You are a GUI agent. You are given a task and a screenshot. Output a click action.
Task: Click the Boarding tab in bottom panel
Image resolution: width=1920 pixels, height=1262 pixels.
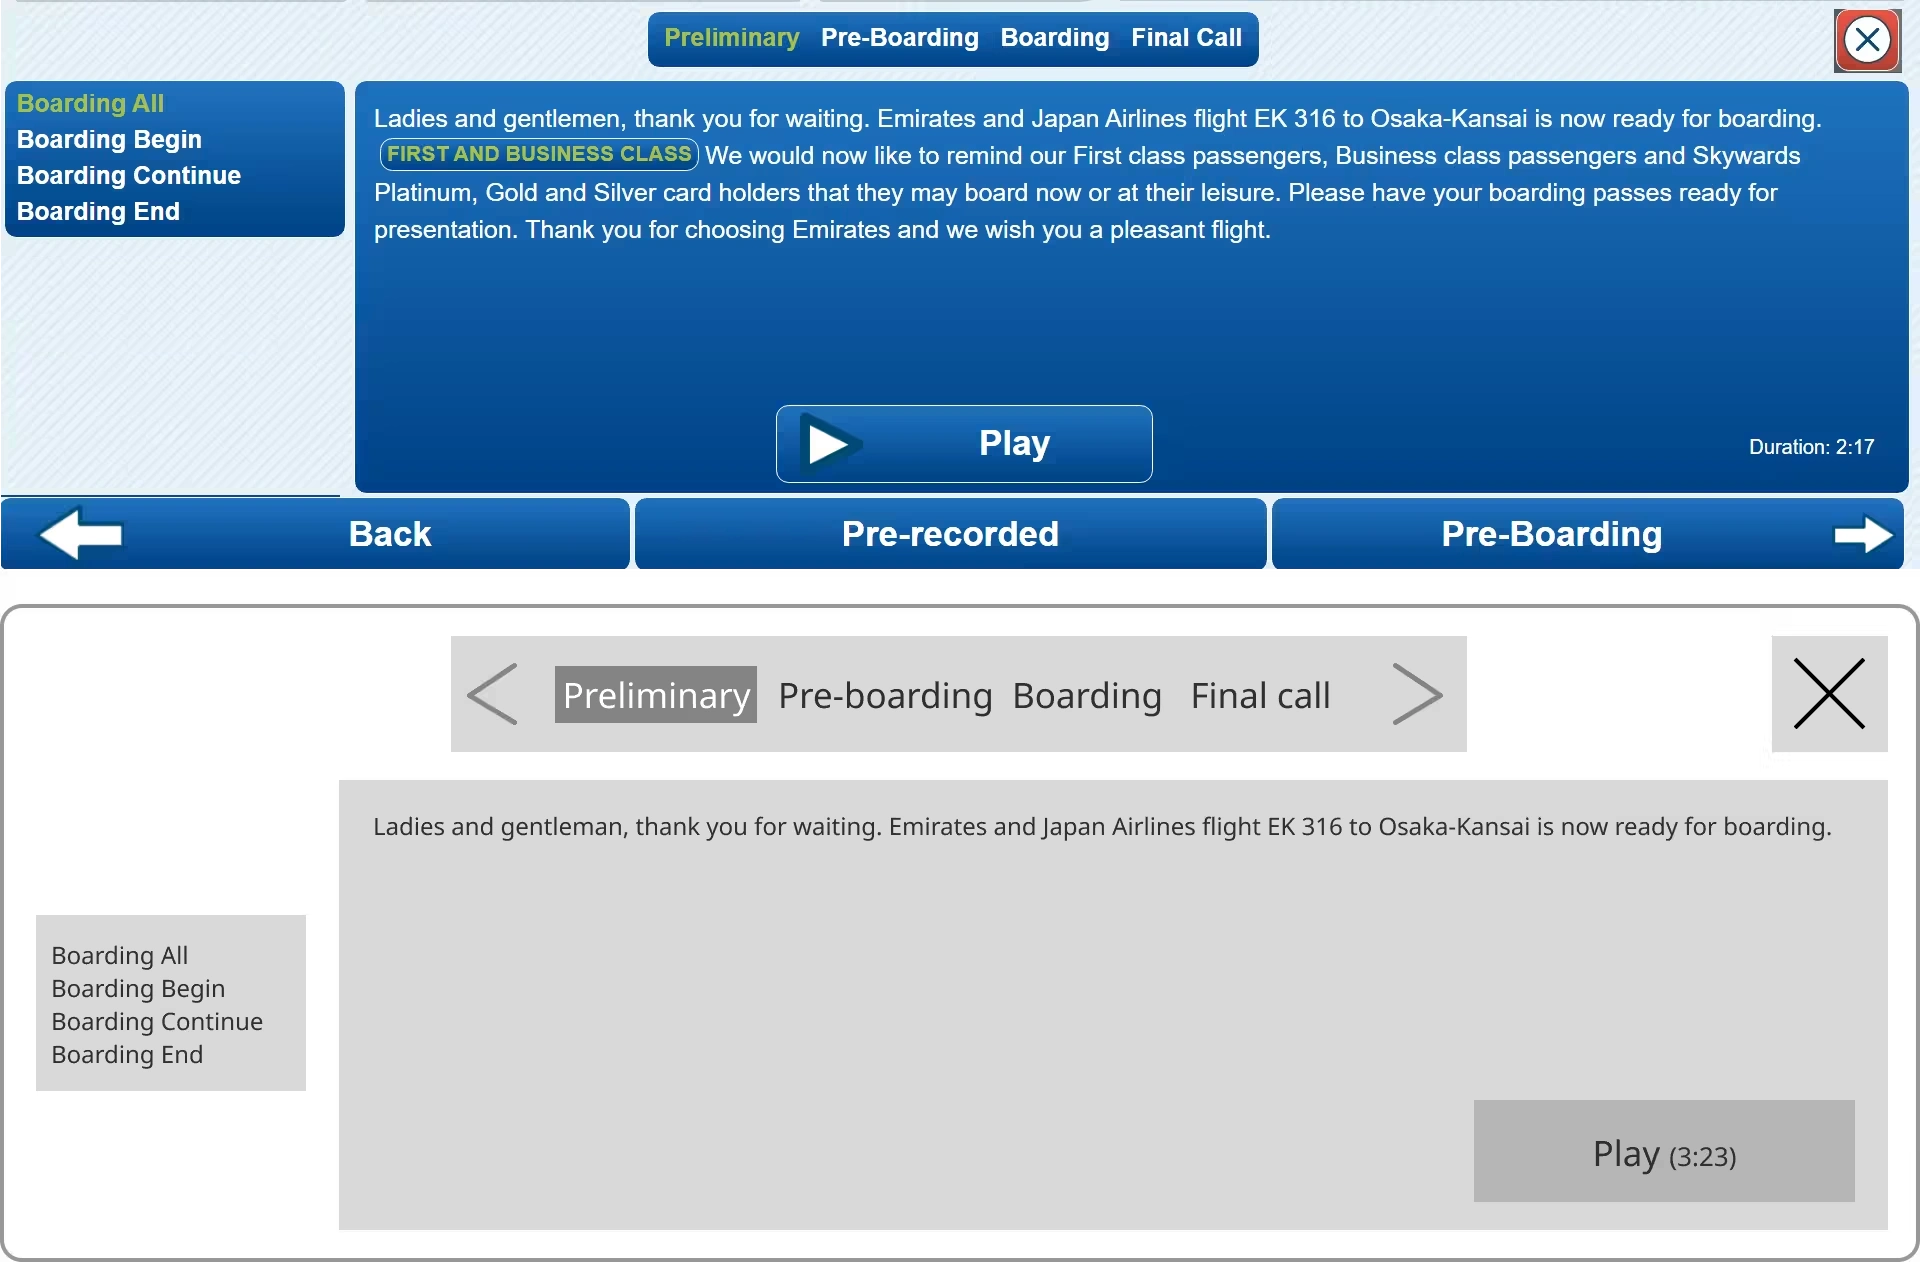click(x=1085, y=692)
